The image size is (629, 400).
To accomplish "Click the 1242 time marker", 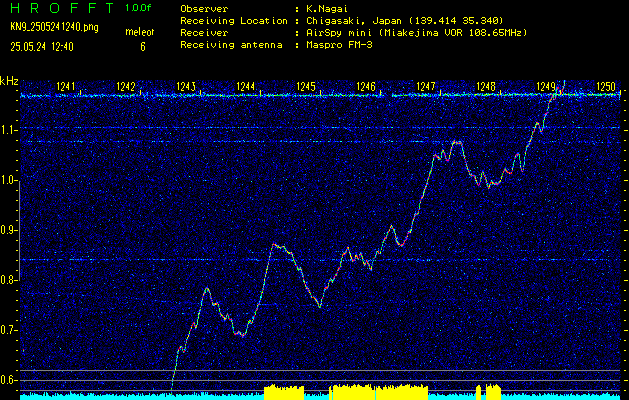I will [126, 86].
